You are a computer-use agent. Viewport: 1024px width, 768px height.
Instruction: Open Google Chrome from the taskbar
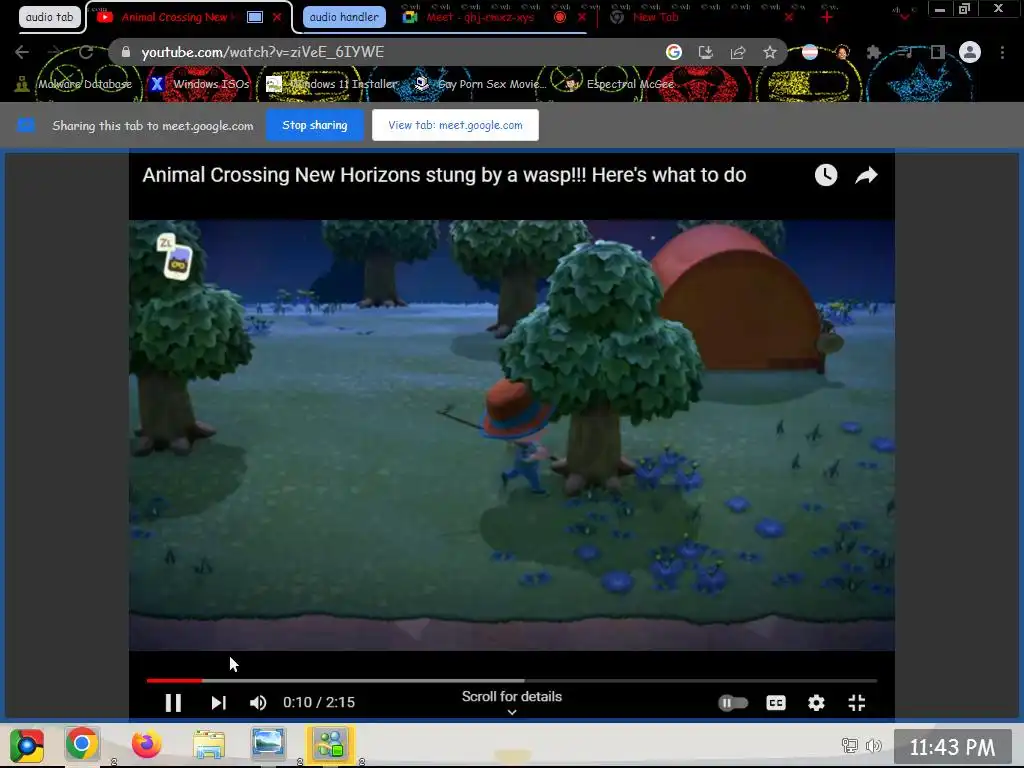(x=82, y=744)
